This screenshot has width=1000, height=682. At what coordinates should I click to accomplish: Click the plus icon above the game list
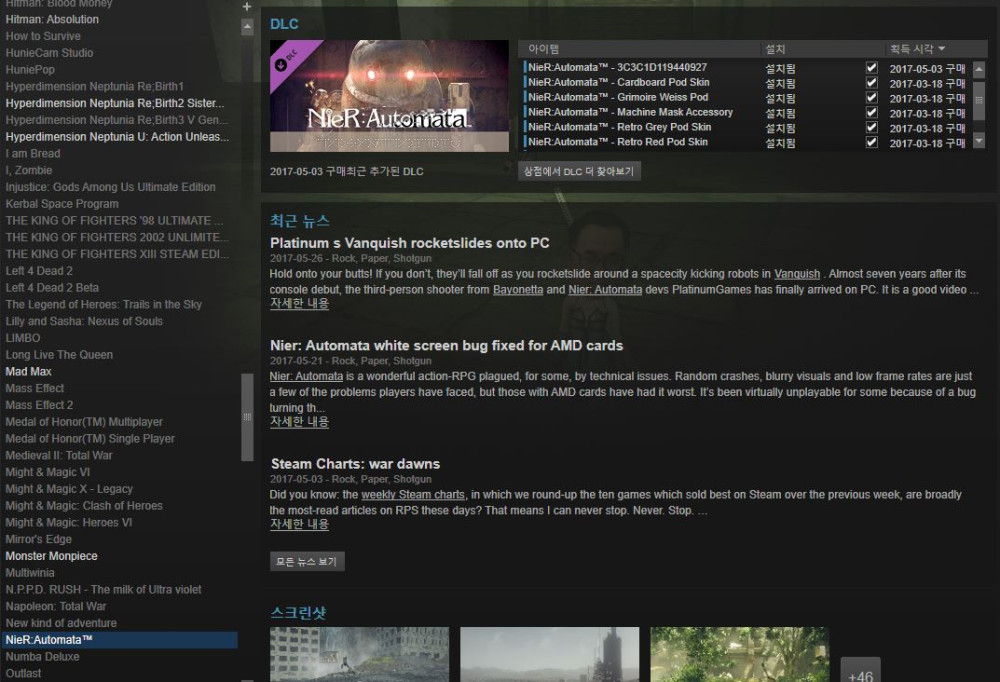(x=247, y=7)
